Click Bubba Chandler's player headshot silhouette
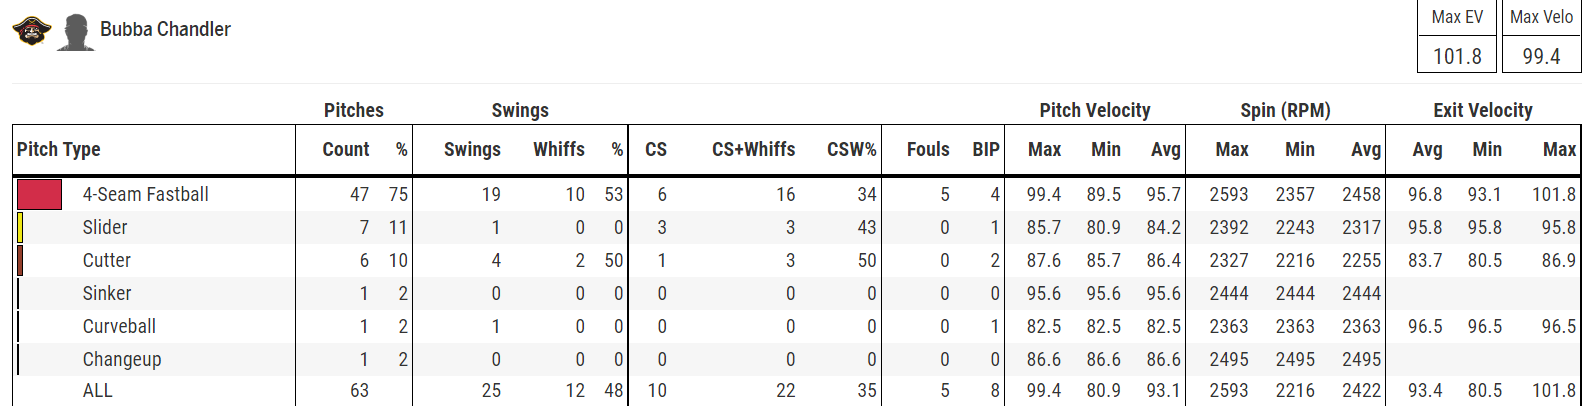 point(75,32)
